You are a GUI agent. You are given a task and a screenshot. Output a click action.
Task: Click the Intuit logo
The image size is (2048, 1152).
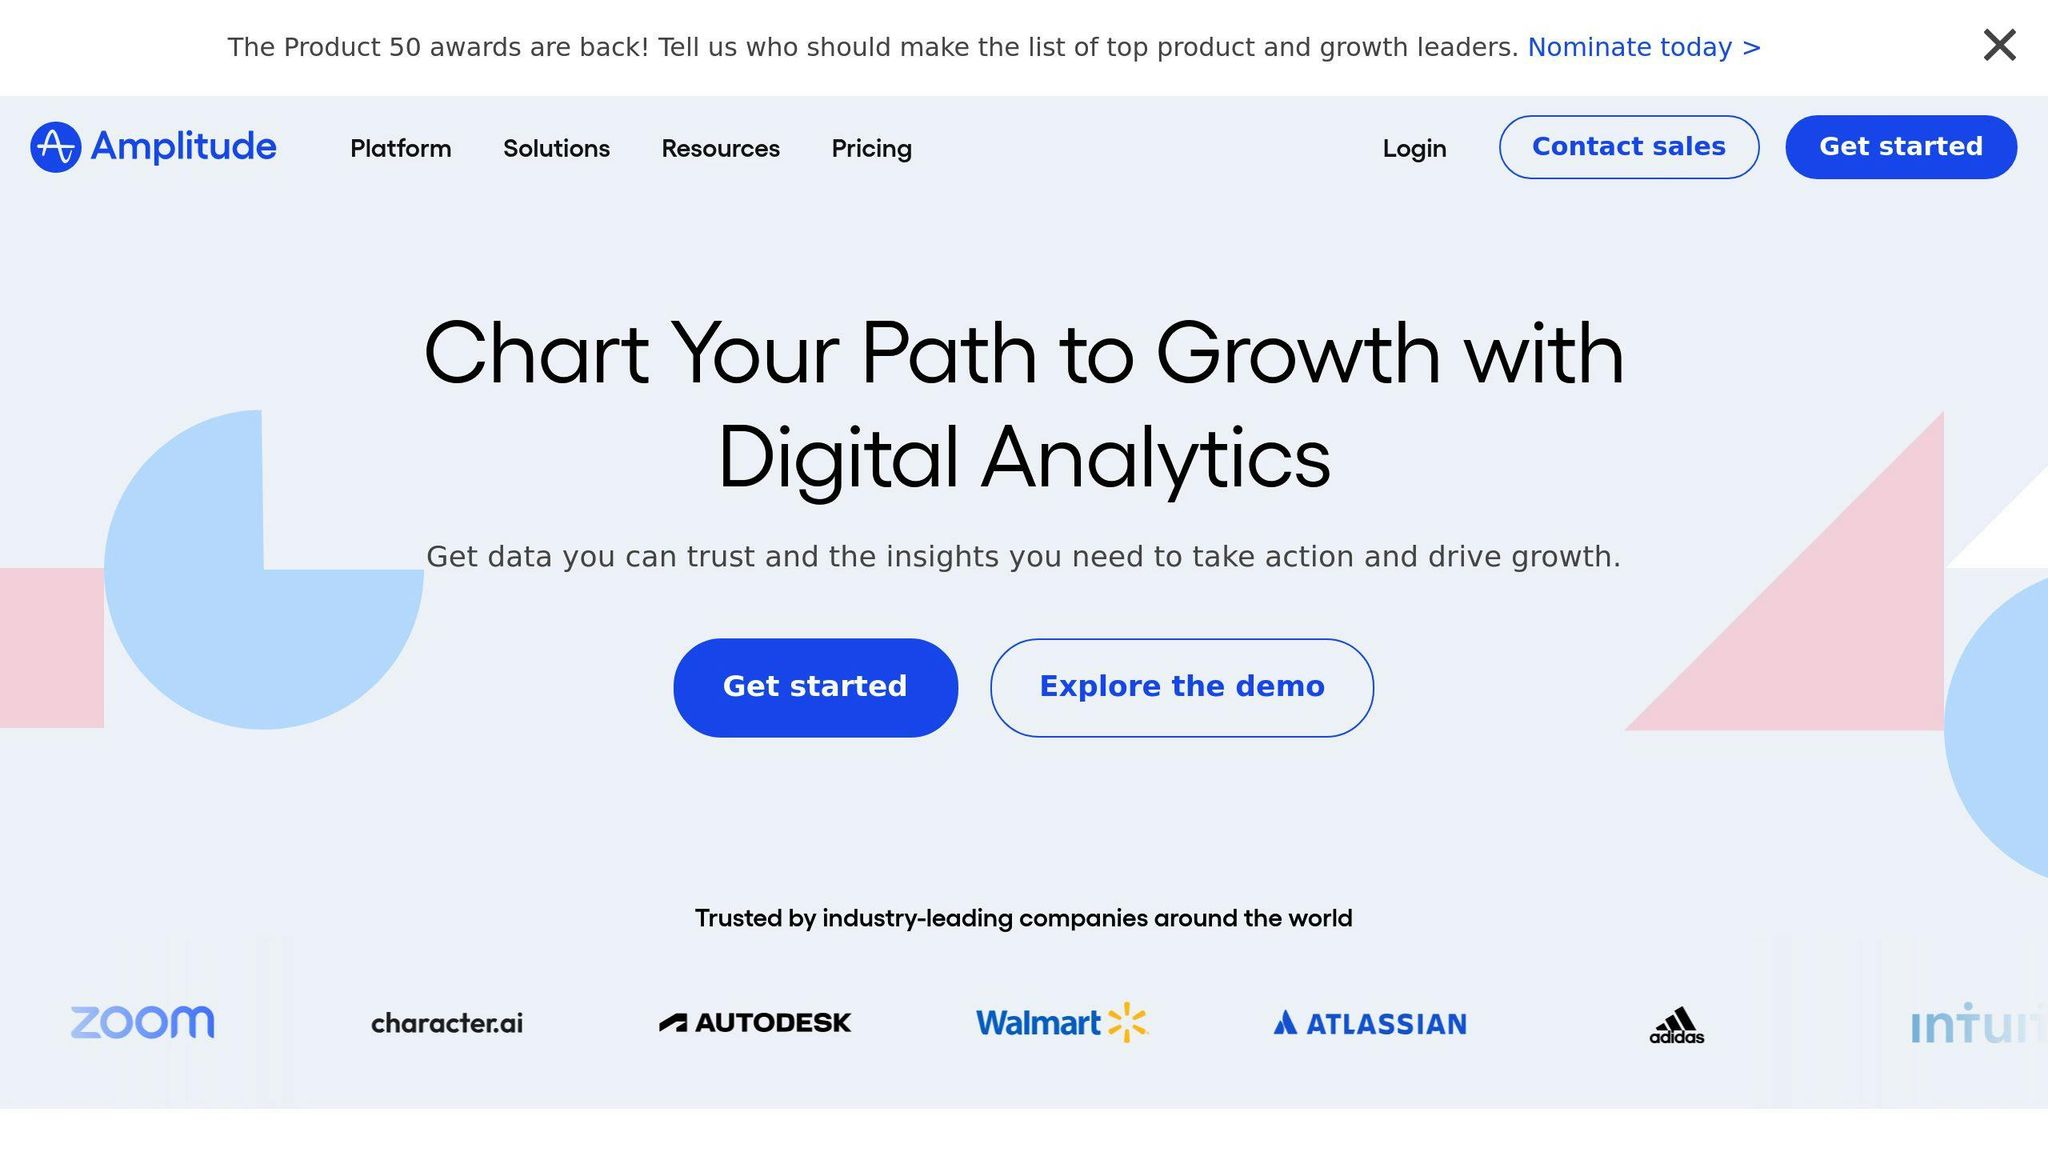pos(1975,1024)
